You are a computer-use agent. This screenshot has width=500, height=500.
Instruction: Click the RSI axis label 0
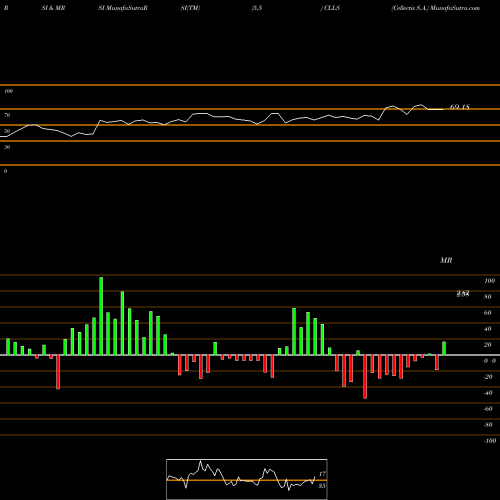5,171
